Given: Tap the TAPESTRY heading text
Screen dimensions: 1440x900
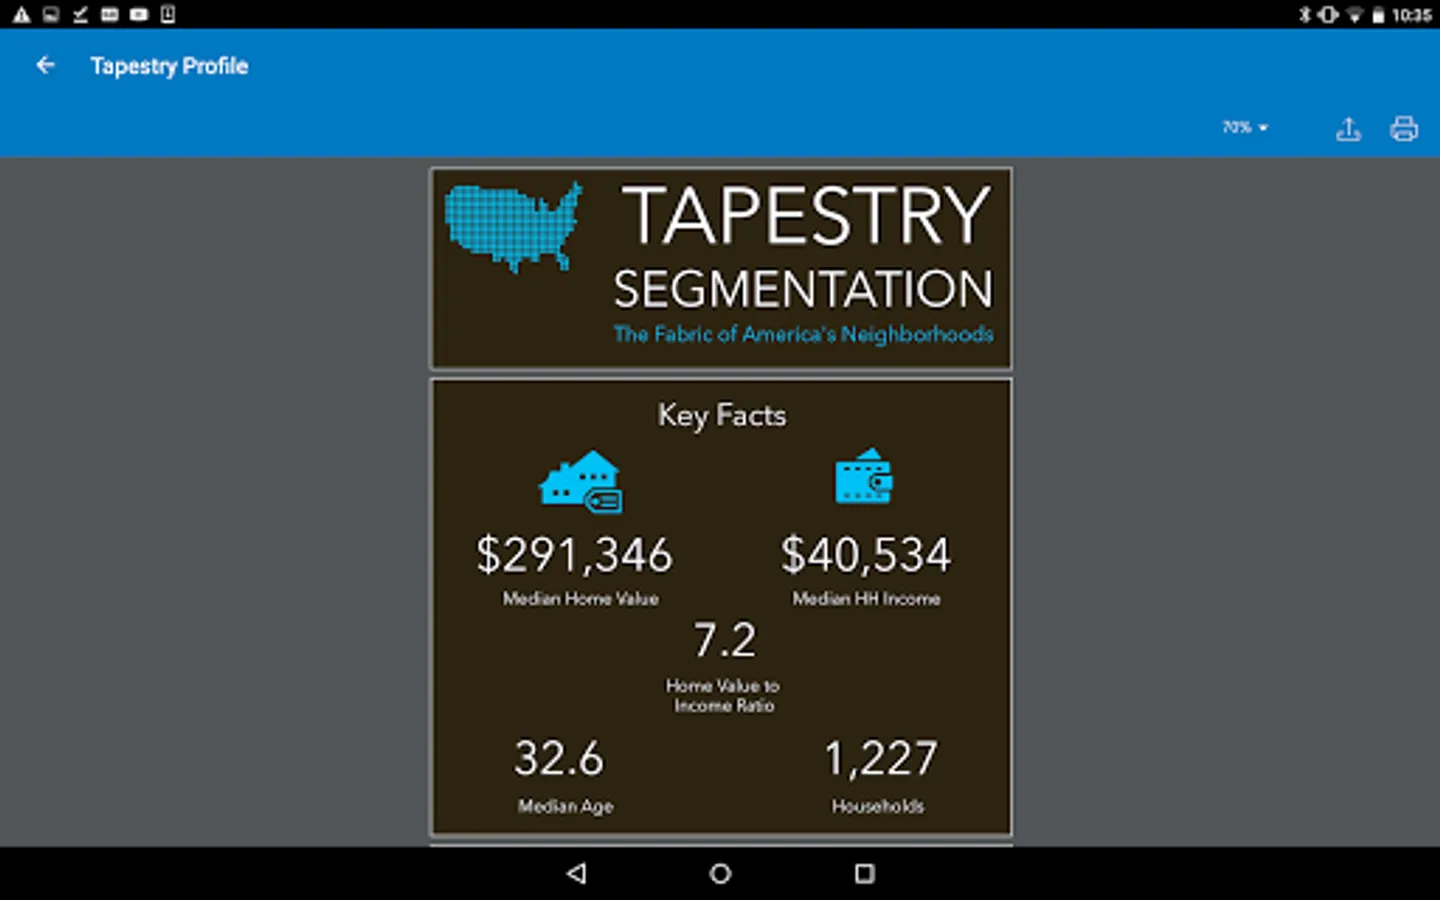Looking at the screenshot, I should click(806, 216).
